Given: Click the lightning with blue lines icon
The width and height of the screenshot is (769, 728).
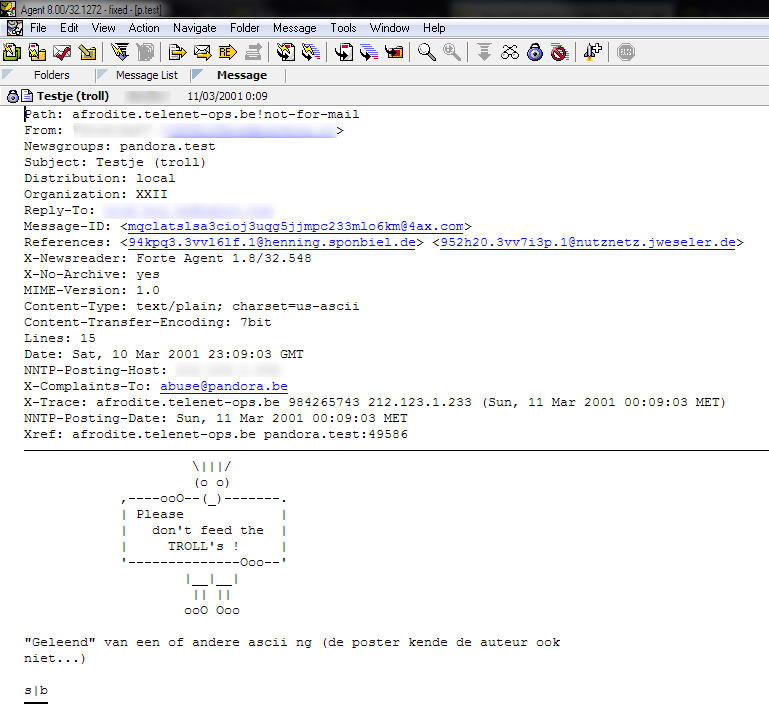Looking at the screenshot, I should click(x=311, y=52).
